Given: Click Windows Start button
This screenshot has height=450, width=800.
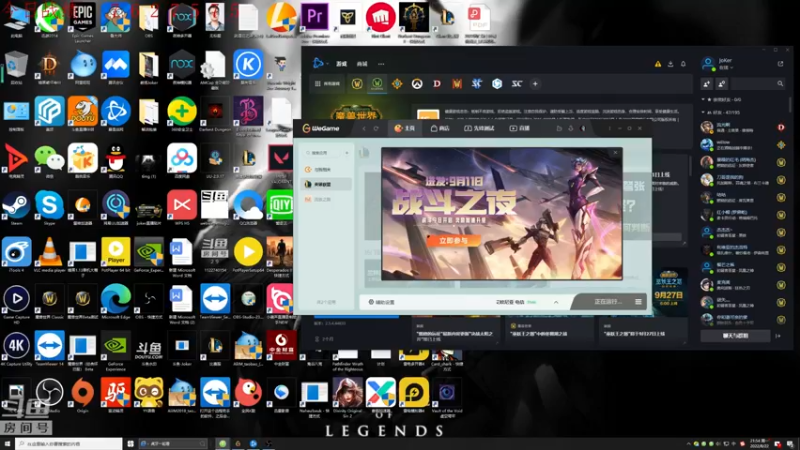Looking at the screenshot, I should coord(7,444).
